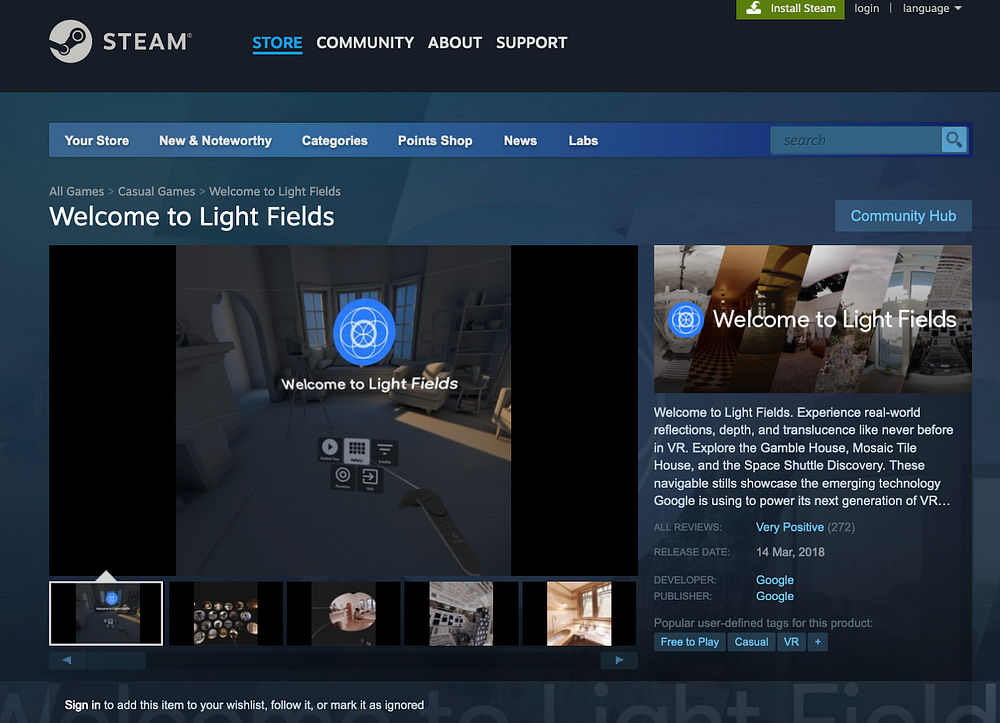Add a tag with plus button
Image resolution: width=1000 pixels, height=723 pixels.
[x=818, y=641]
